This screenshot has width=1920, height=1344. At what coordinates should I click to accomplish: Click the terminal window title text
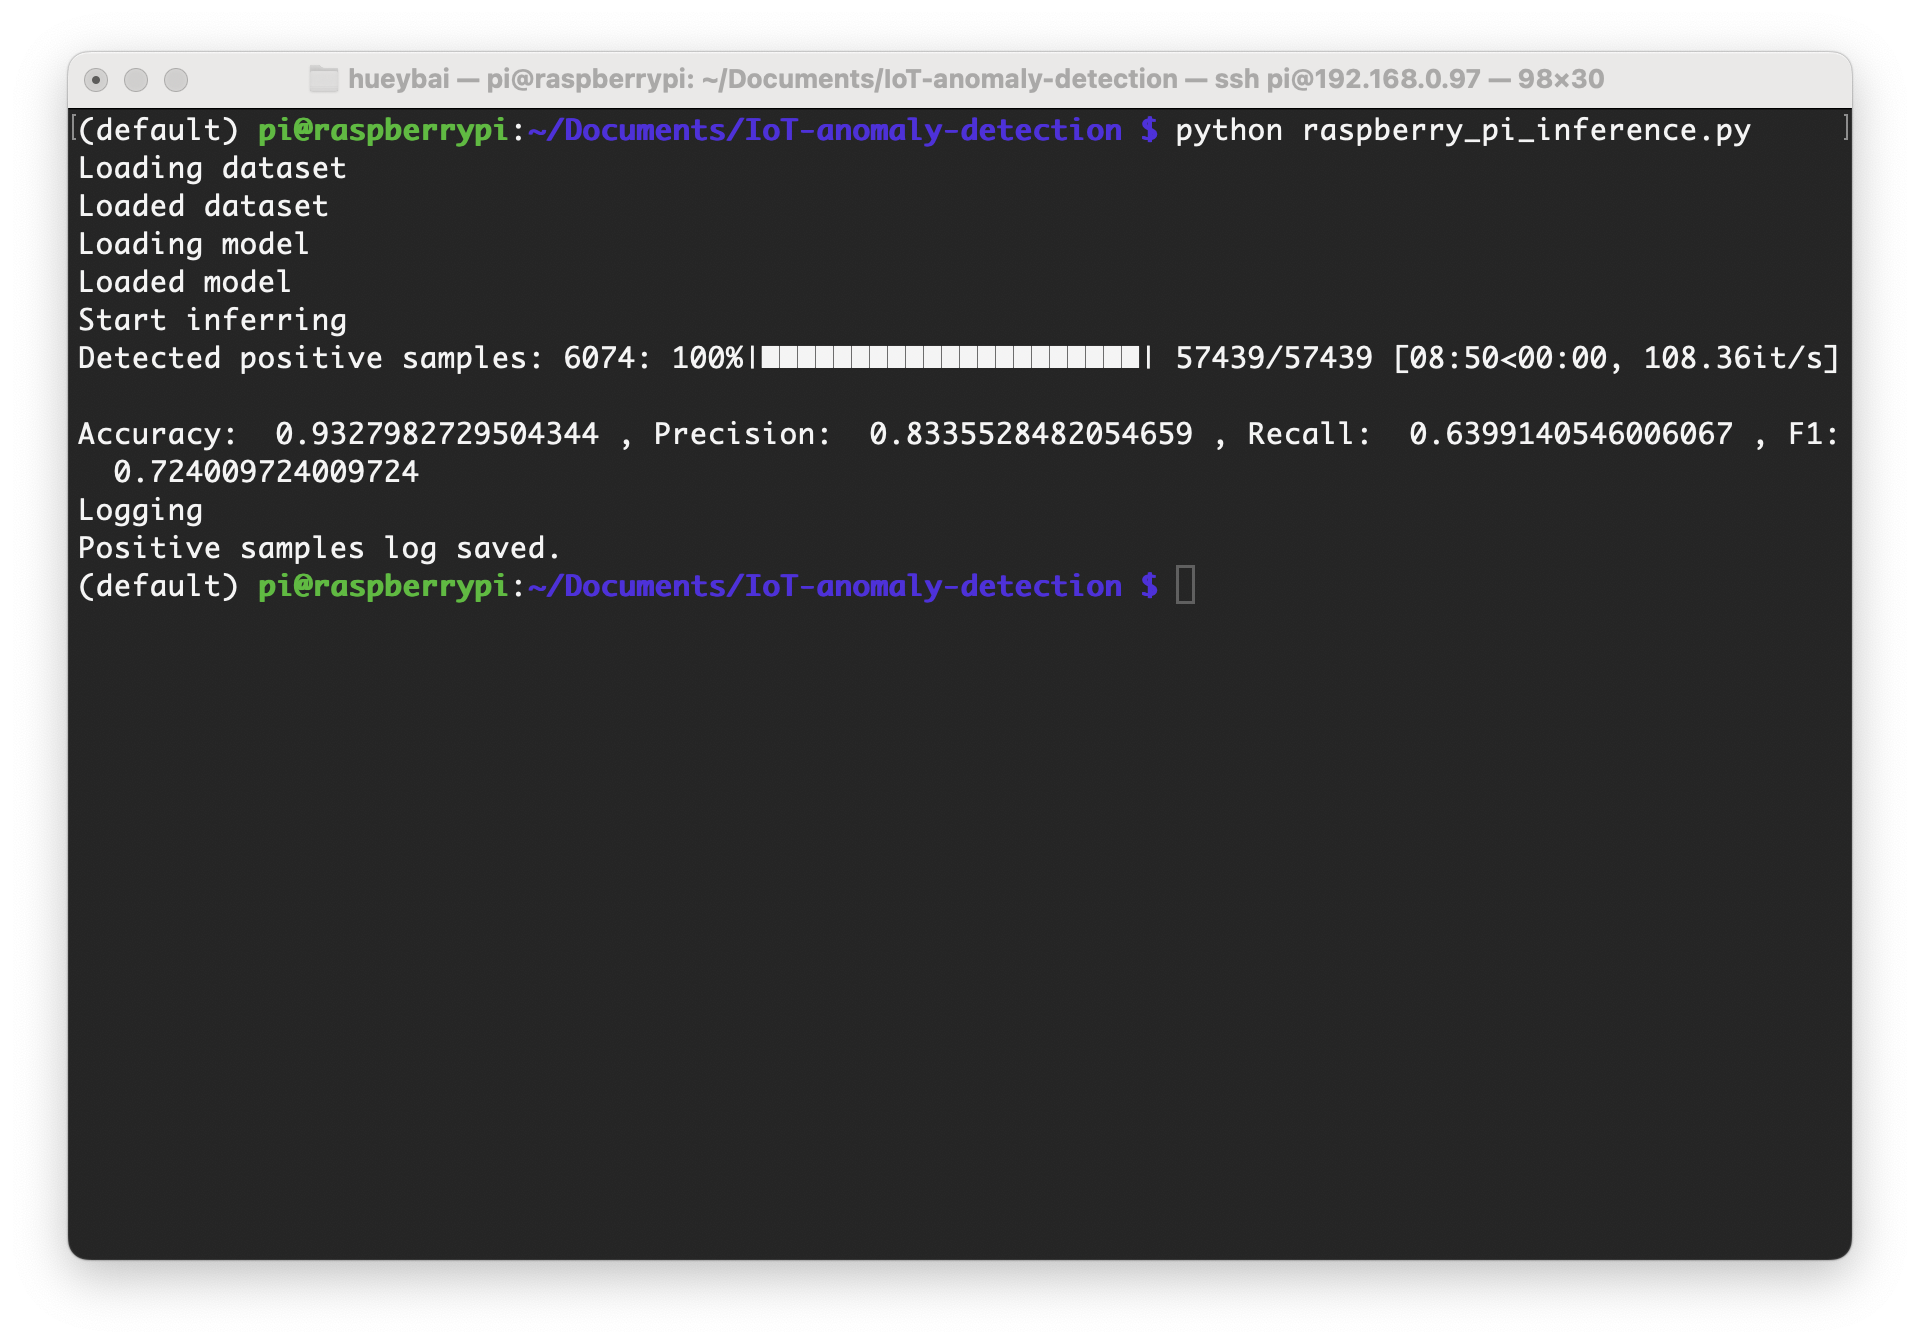[975, 79]
